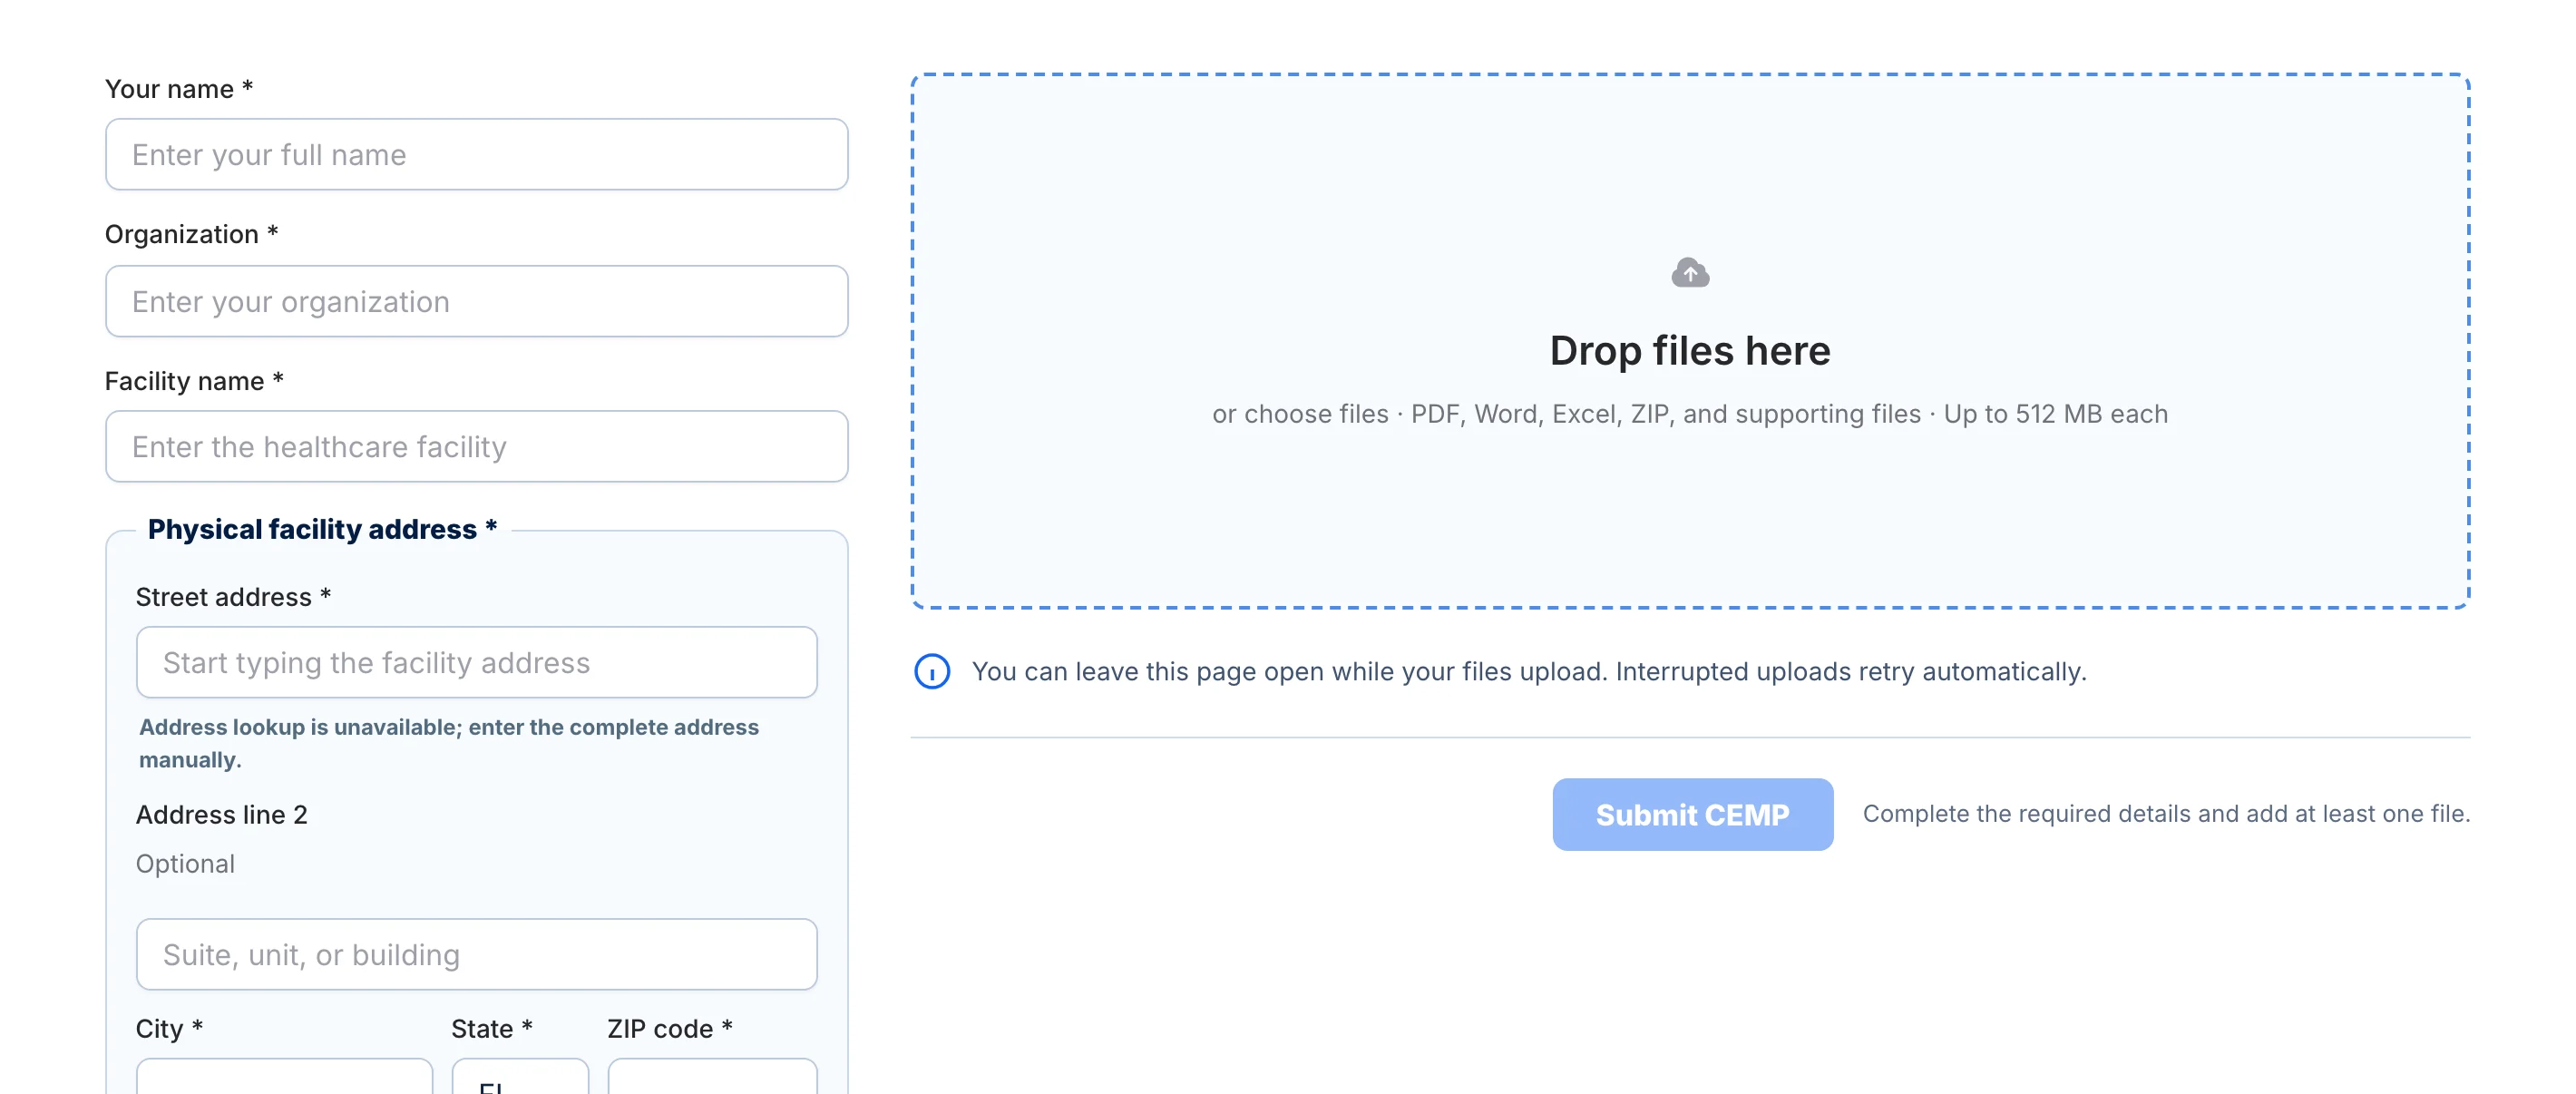Select the Facility name input field
Image resolution: width=2576 pixels, height=1094 pixels.
pyautogui.click(x=477, y=446)
